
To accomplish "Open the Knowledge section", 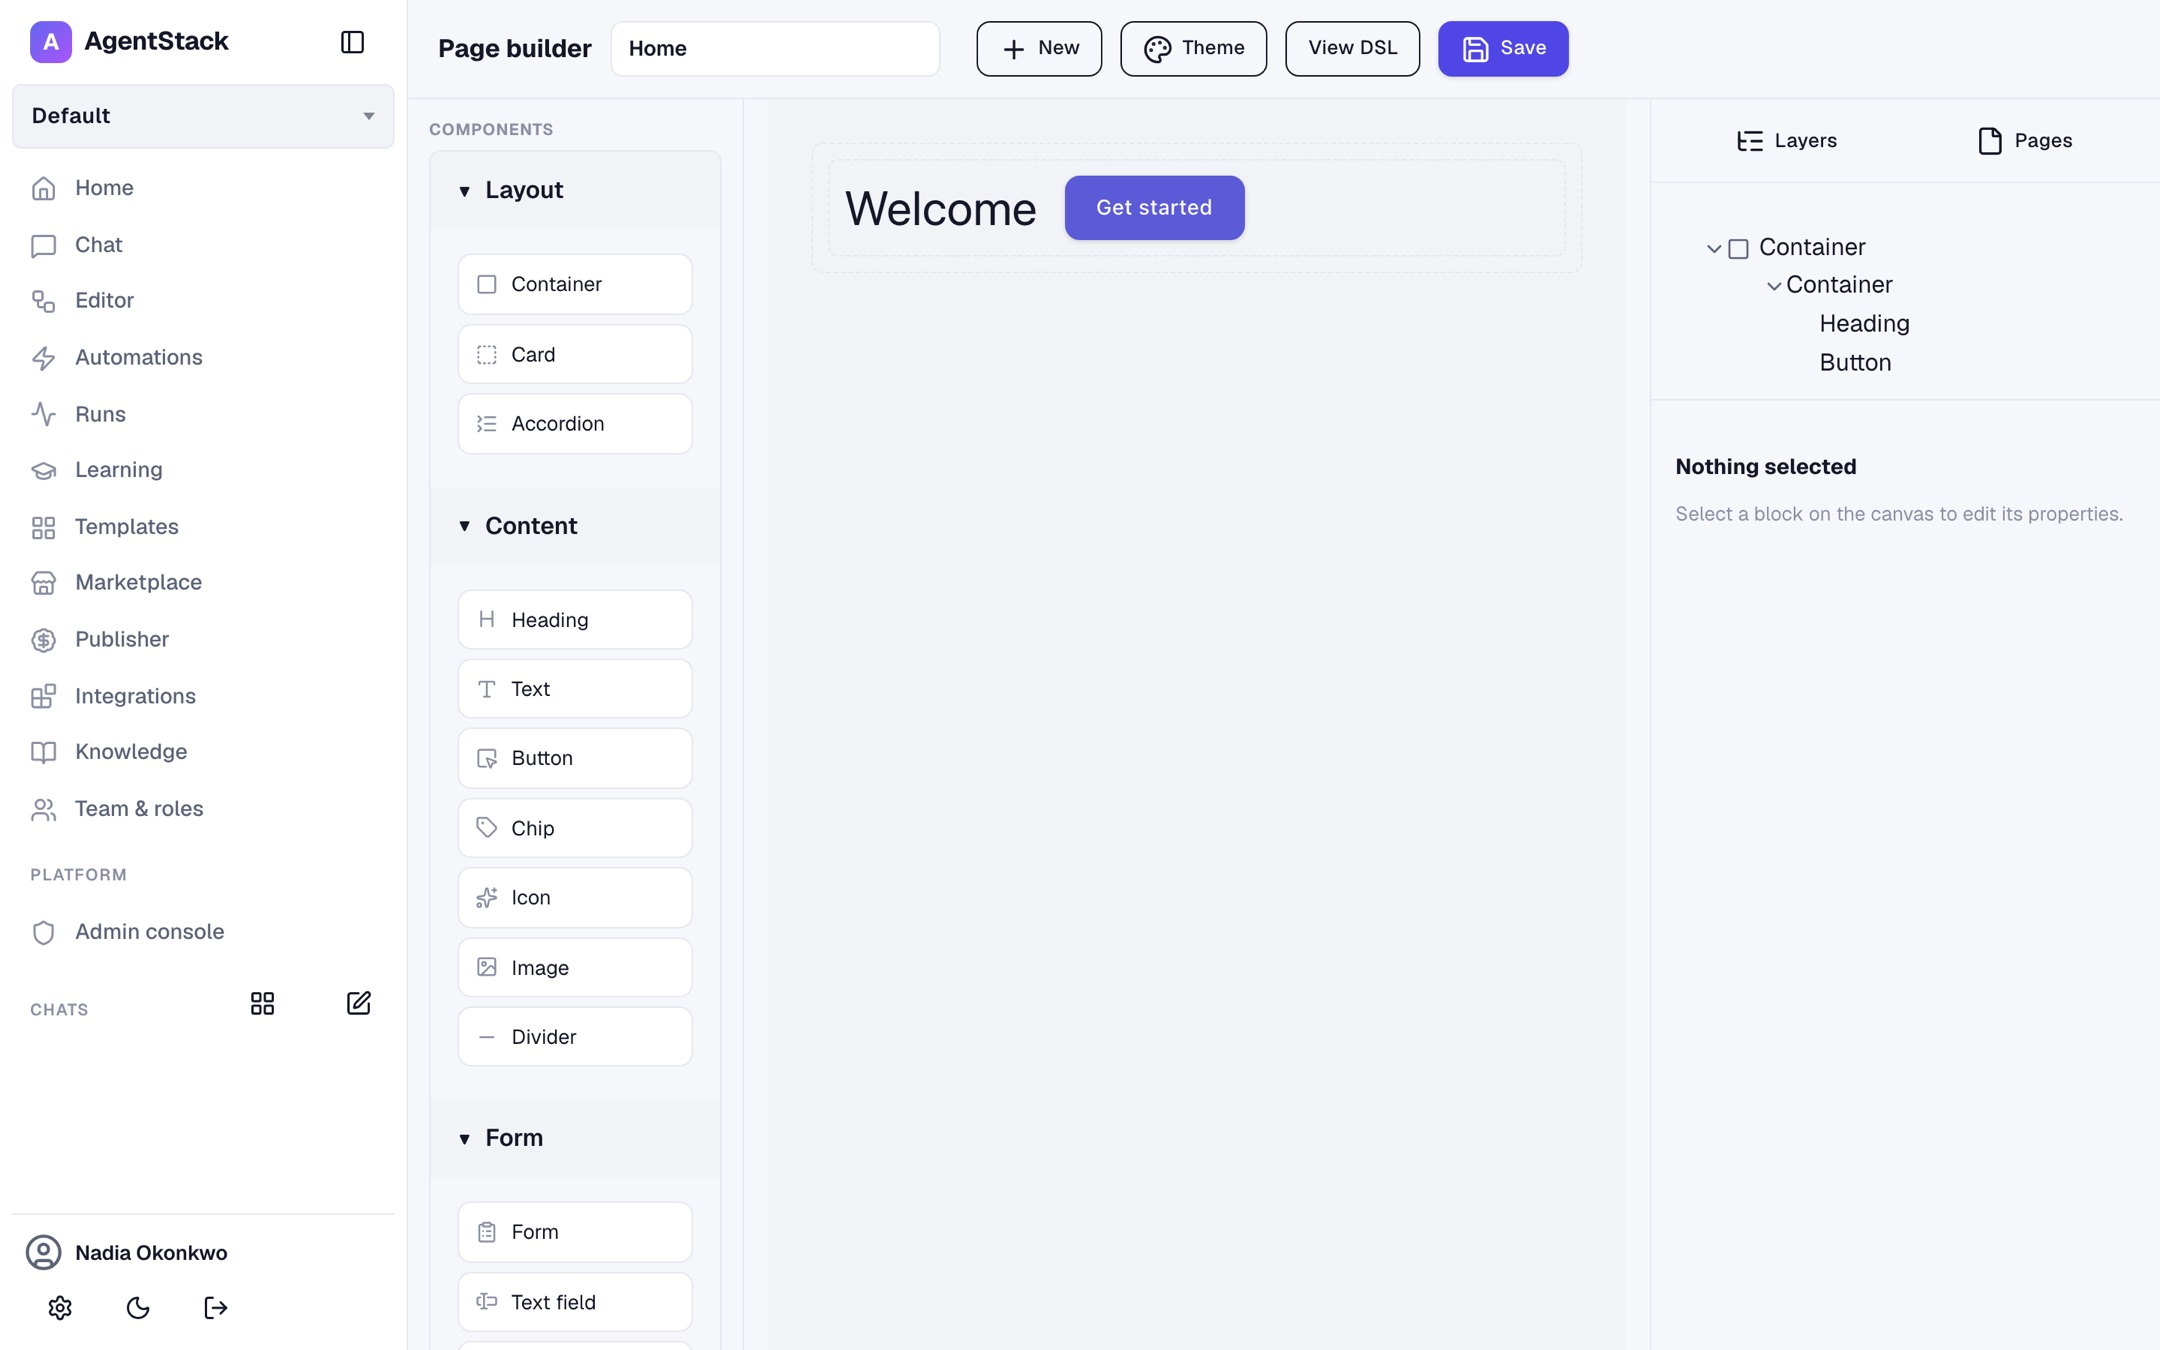I will coord(203,752).
